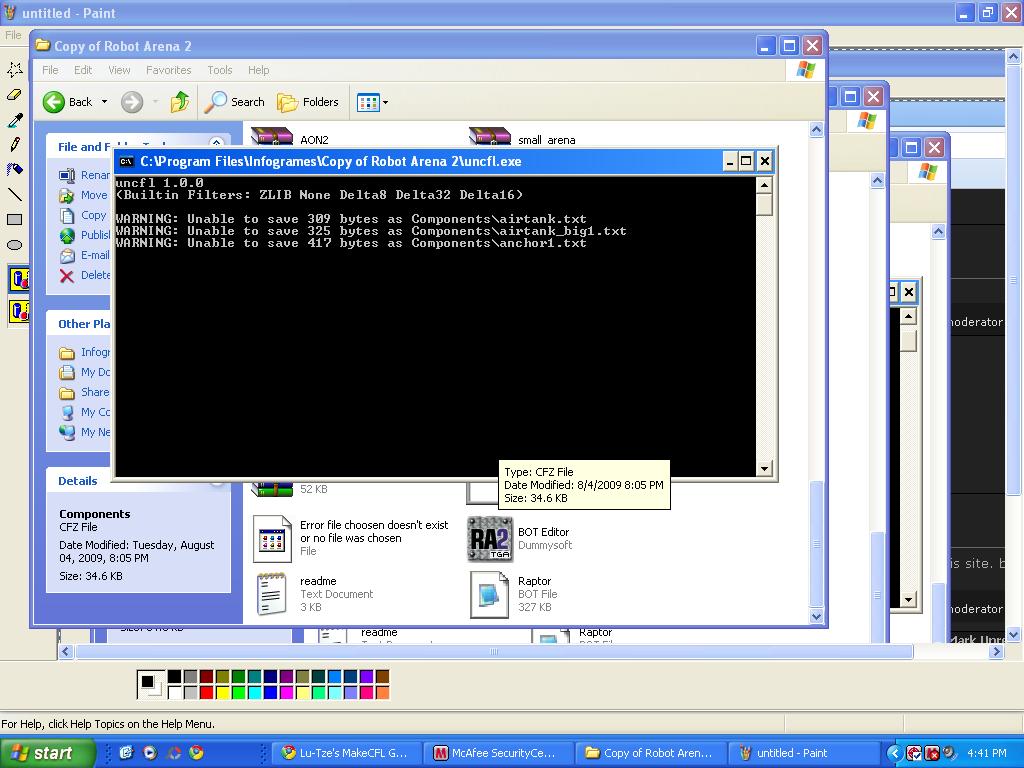Open the My Documents link in Other Places

coord(85,372)
